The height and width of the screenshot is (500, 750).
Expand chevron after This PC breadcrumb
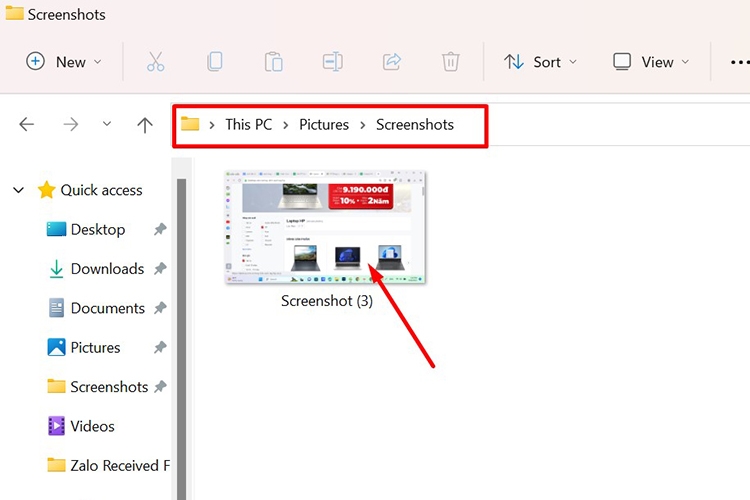click(286, 125)
